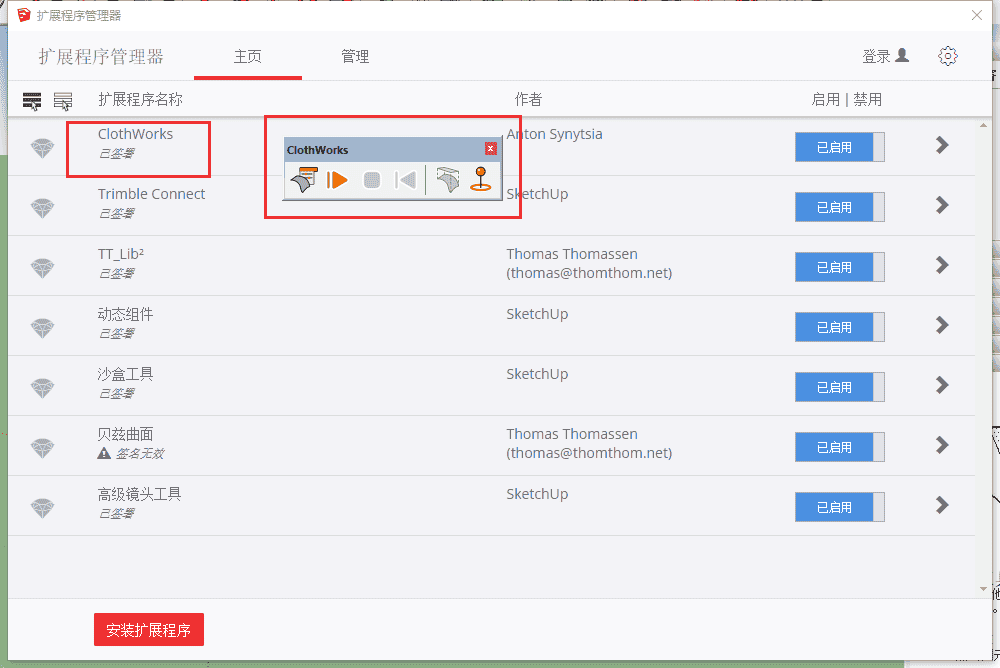Select all extensions list icon
Screen dimensions: 1000x668
32,101
